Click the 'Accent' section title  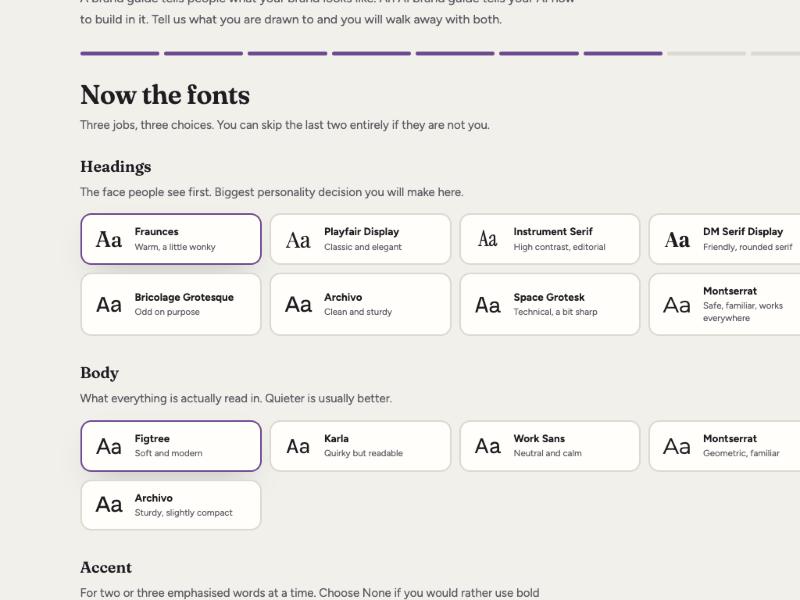pos(106,567)
